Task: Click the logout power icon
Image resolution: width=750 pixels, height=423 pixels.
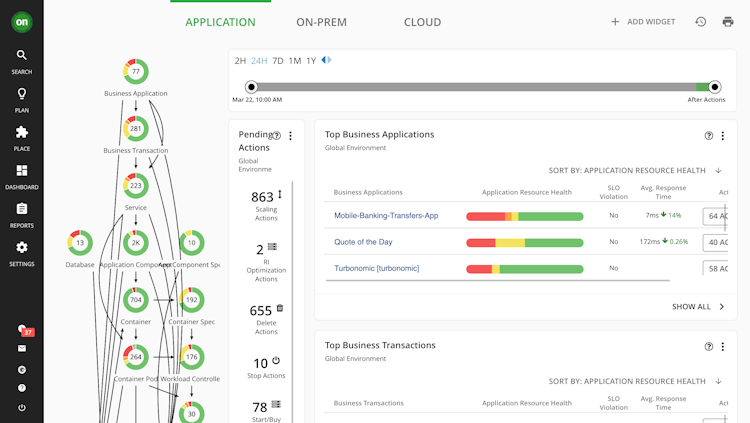Action: tap(21, 408)
